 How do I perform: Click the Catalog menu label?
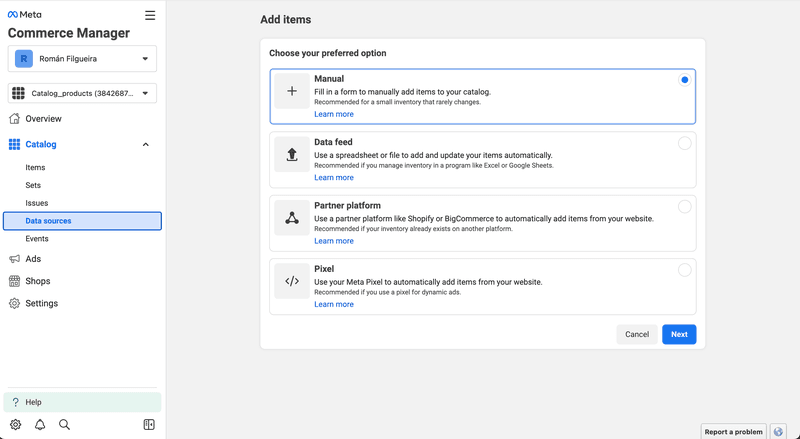tap(41, 144)
